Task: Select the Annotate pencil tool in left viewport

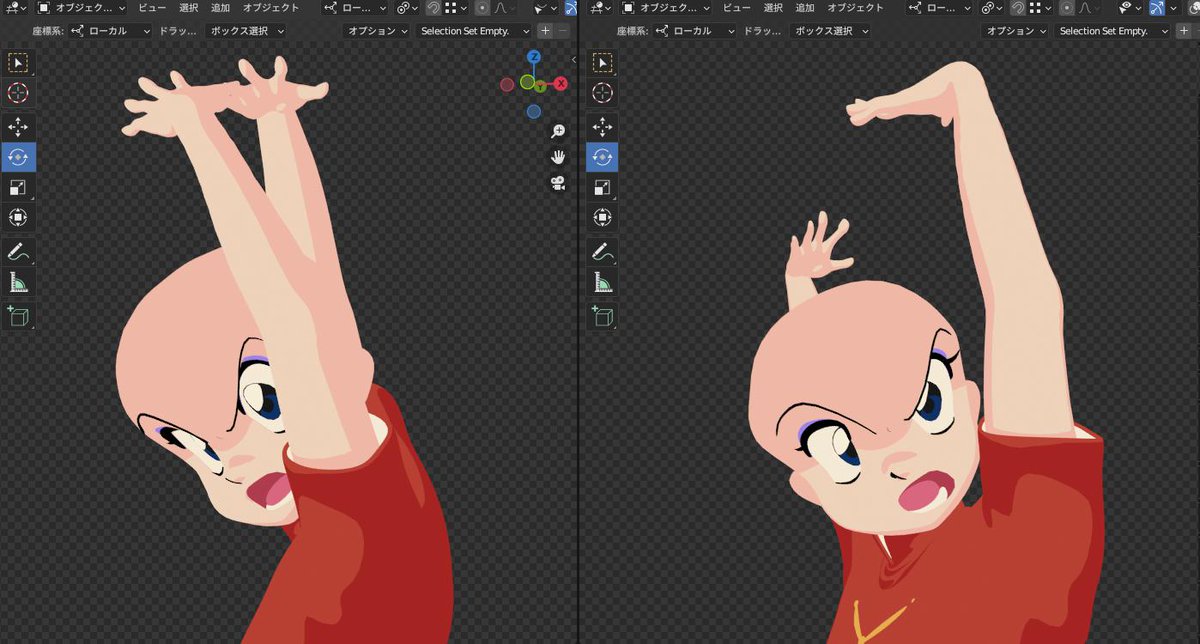Action: (x=18, y=251)
